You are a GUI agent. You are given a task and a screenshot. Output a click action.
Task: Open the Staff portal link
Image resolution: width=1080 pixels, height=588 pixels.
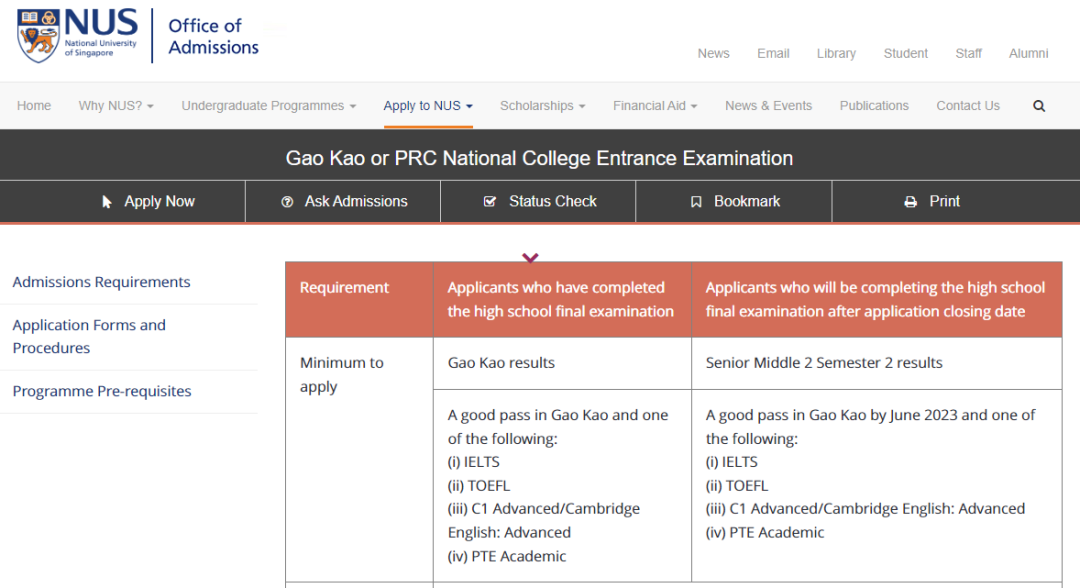(968, 54)
